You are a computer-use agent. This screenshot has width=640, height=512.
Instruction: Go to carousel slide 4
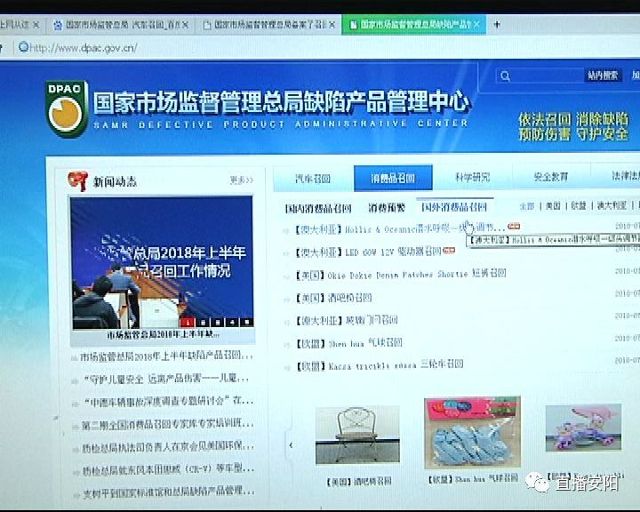coord(231,322)
